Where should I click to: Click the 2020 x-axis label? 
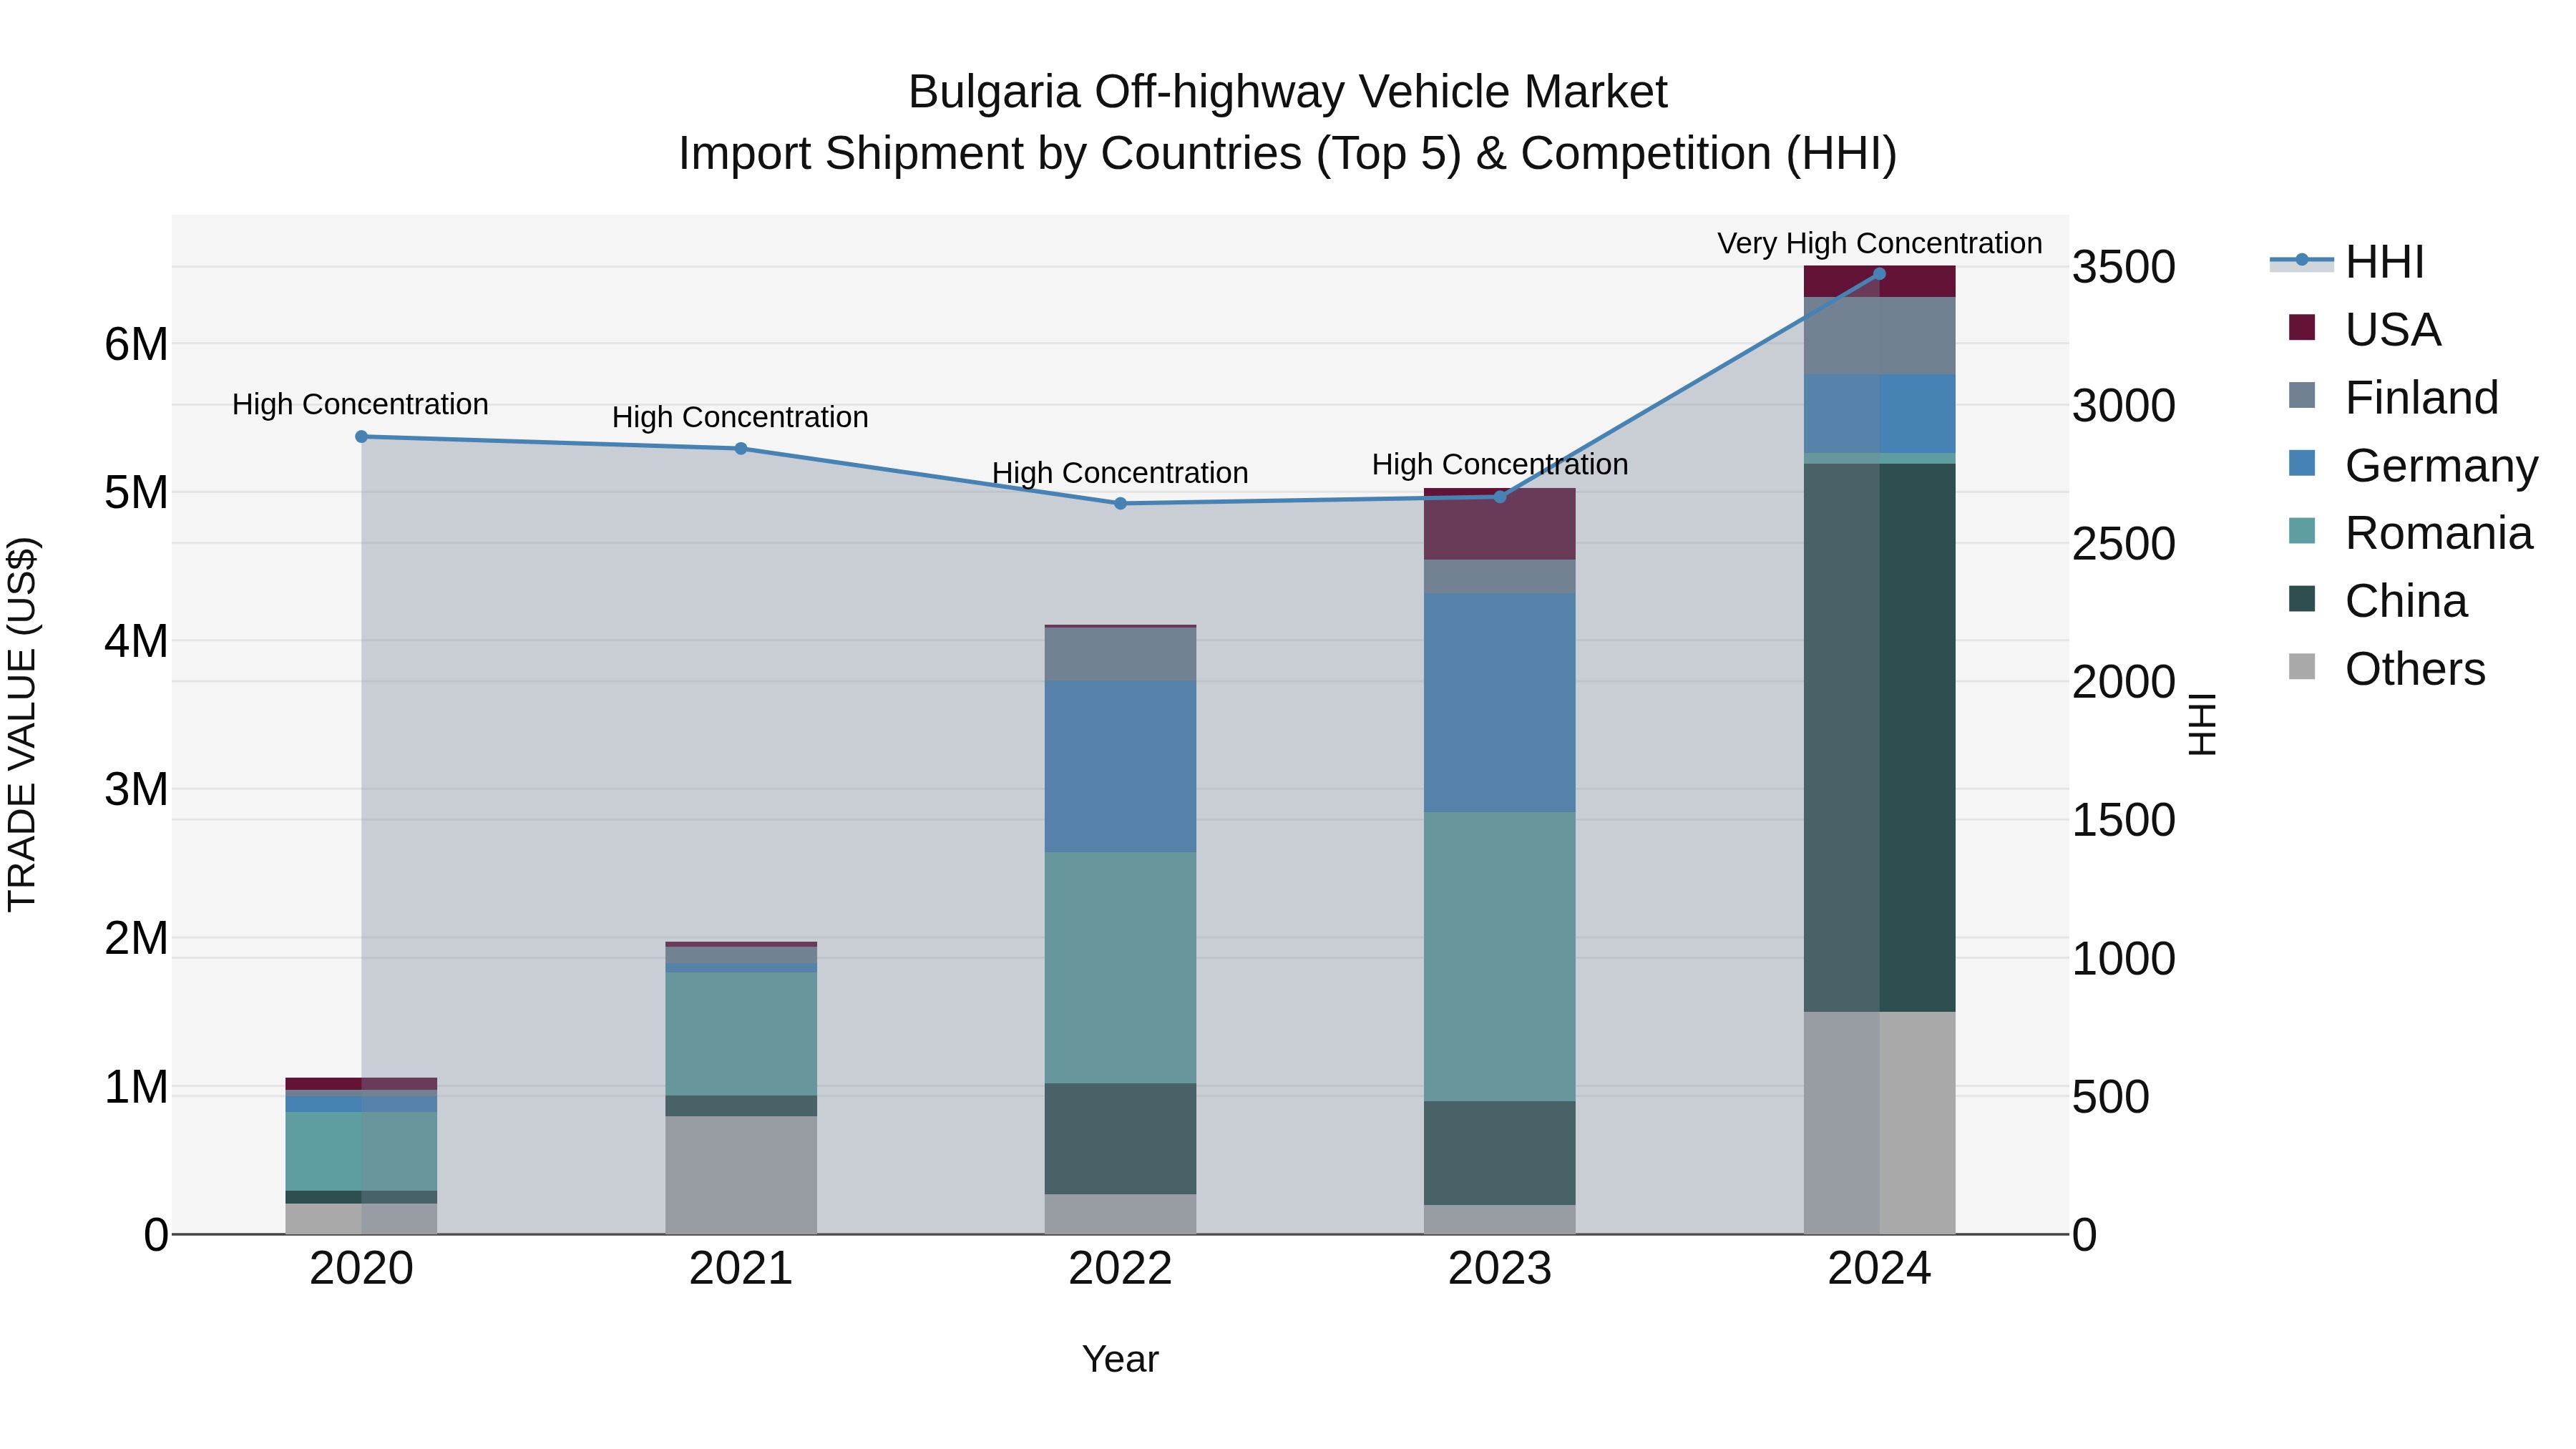(362, 1269)
